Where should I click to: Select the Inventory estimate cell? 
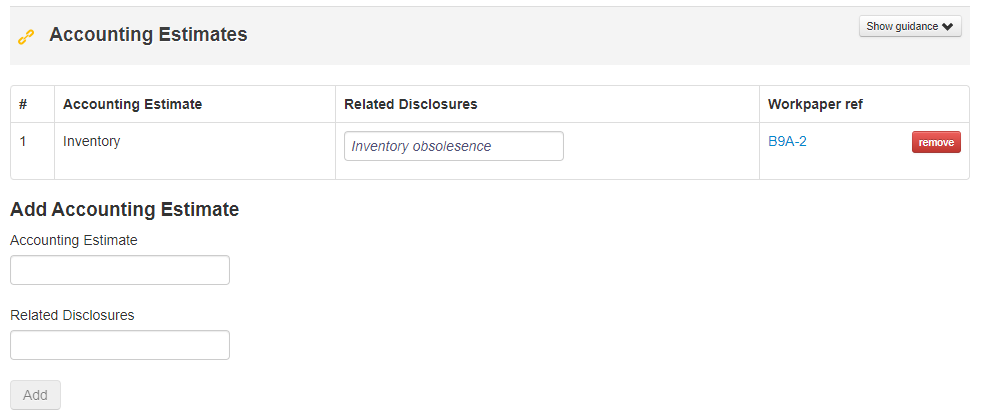195,151
